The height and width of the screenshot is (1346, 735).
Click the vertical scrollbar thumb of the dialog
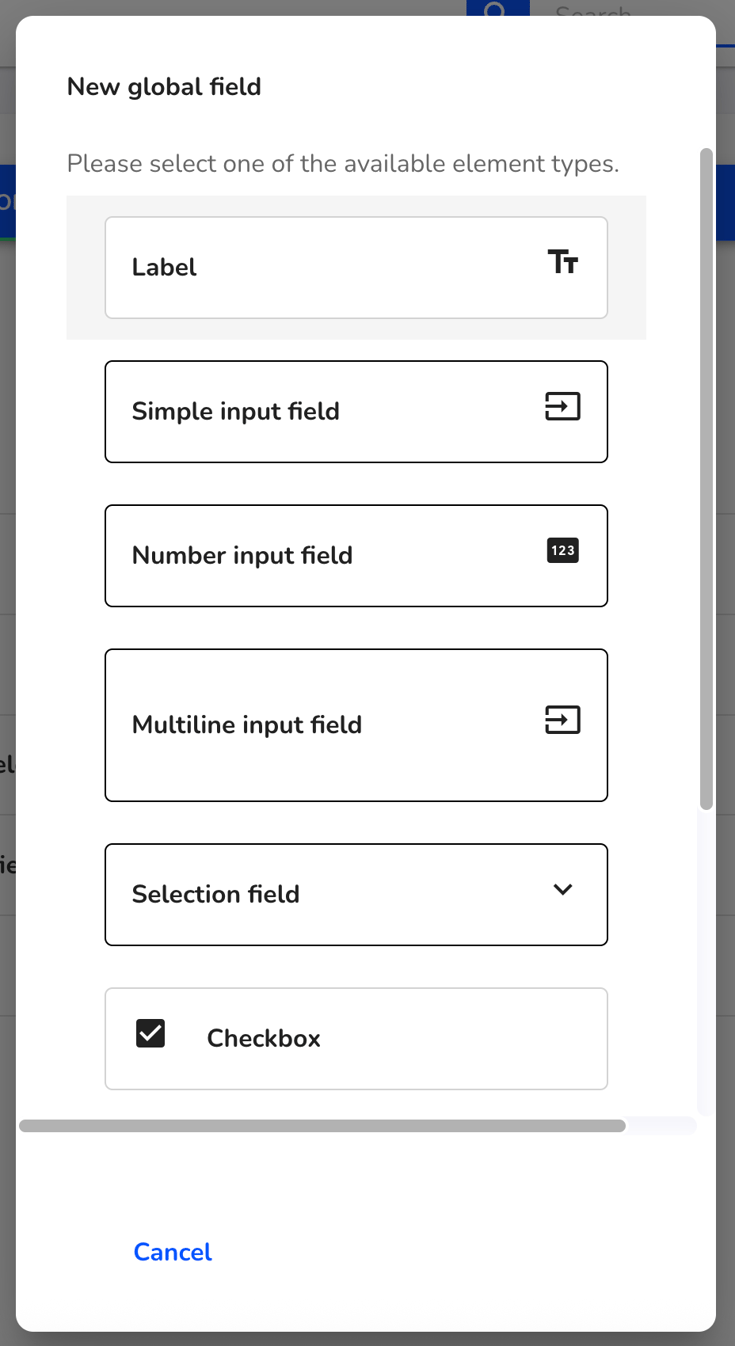(706, 479)
